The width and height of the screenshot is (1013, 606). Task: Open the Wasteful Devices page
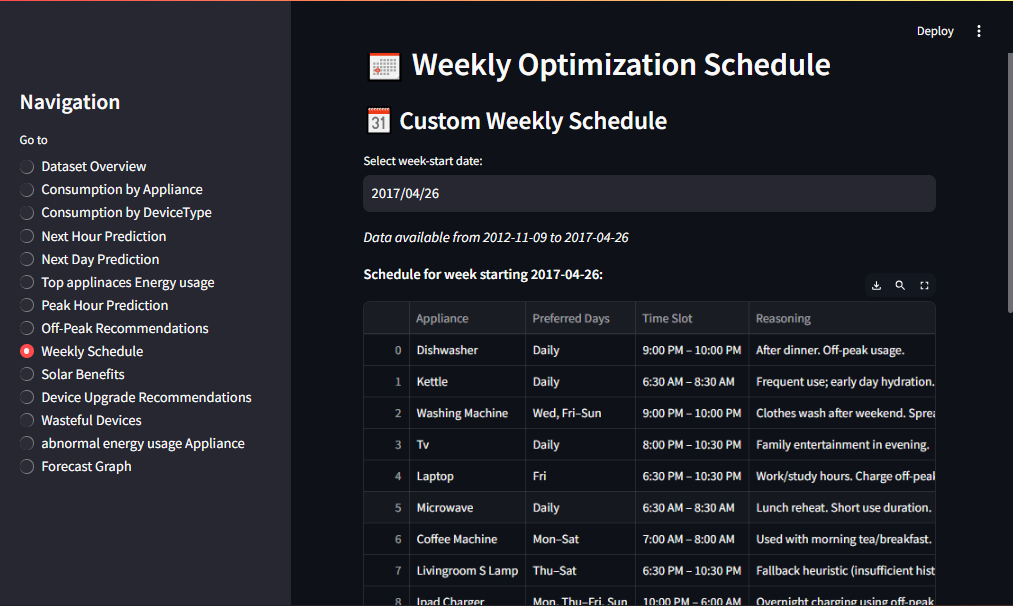(x=27, y=421)
